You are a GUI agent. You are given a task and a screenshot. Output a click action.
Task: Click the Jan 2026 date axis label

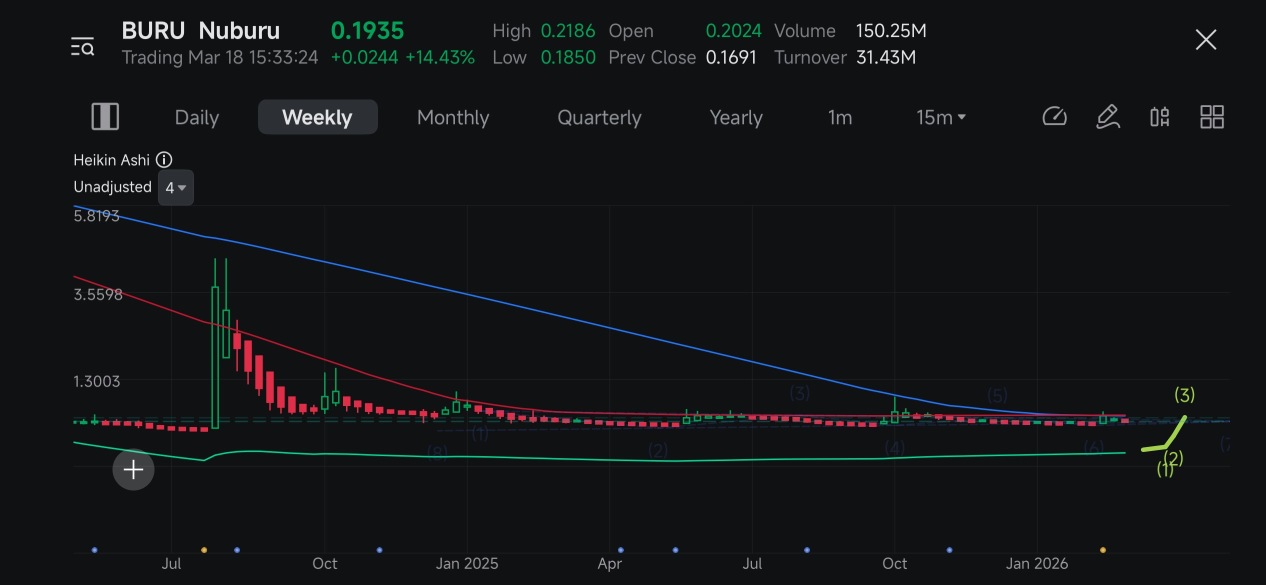point(1037,563)
